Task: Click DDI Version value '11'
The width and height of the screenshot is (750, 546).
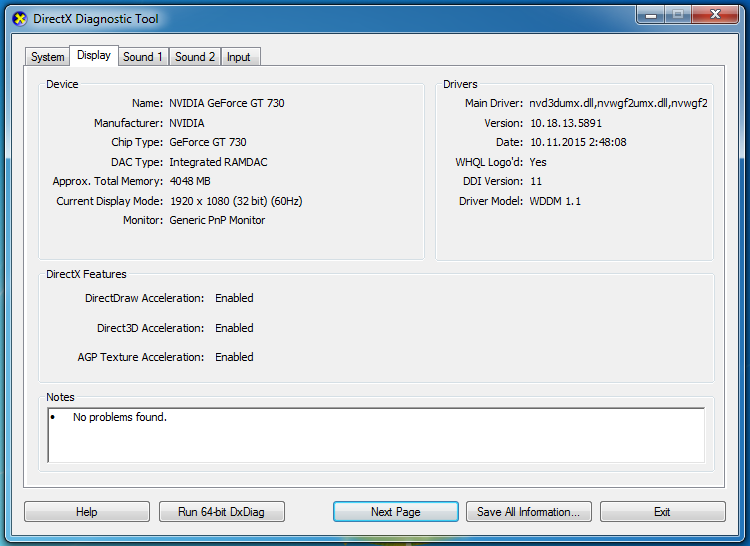Action: [x=536, y=181]
